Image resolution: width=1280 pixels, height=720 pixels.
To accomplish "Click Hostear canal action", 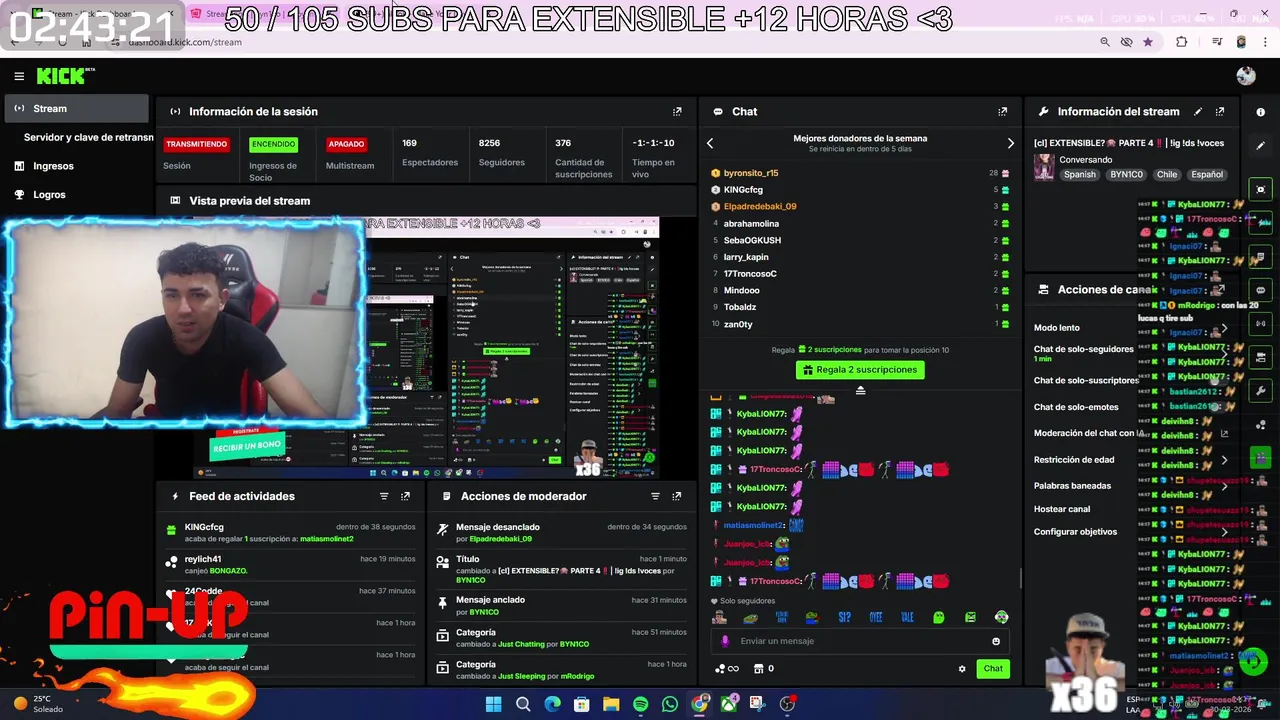I will click(1062, 509).
